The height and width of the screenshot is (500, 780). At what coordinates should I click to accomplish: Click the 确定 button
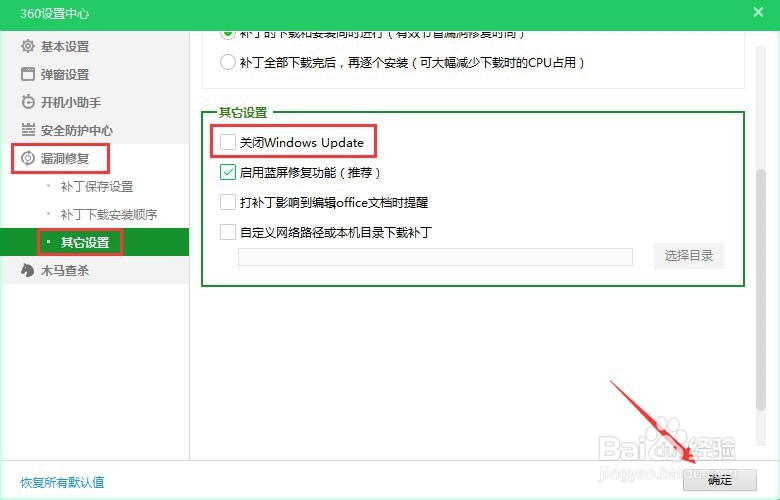pyautogui.click(x=720, y=480)
